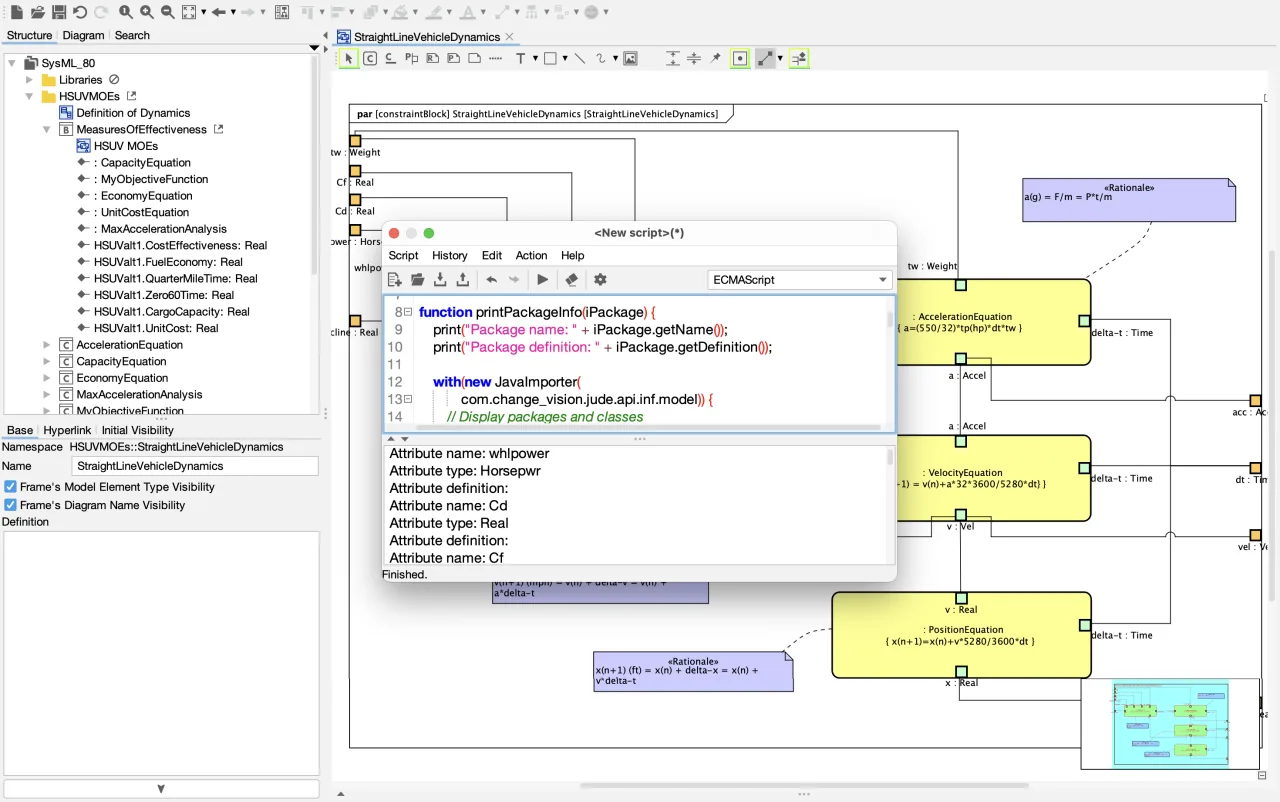
Task: Collapse code fold at line 13
Action: pyautogui.click(x=408, y=399)
